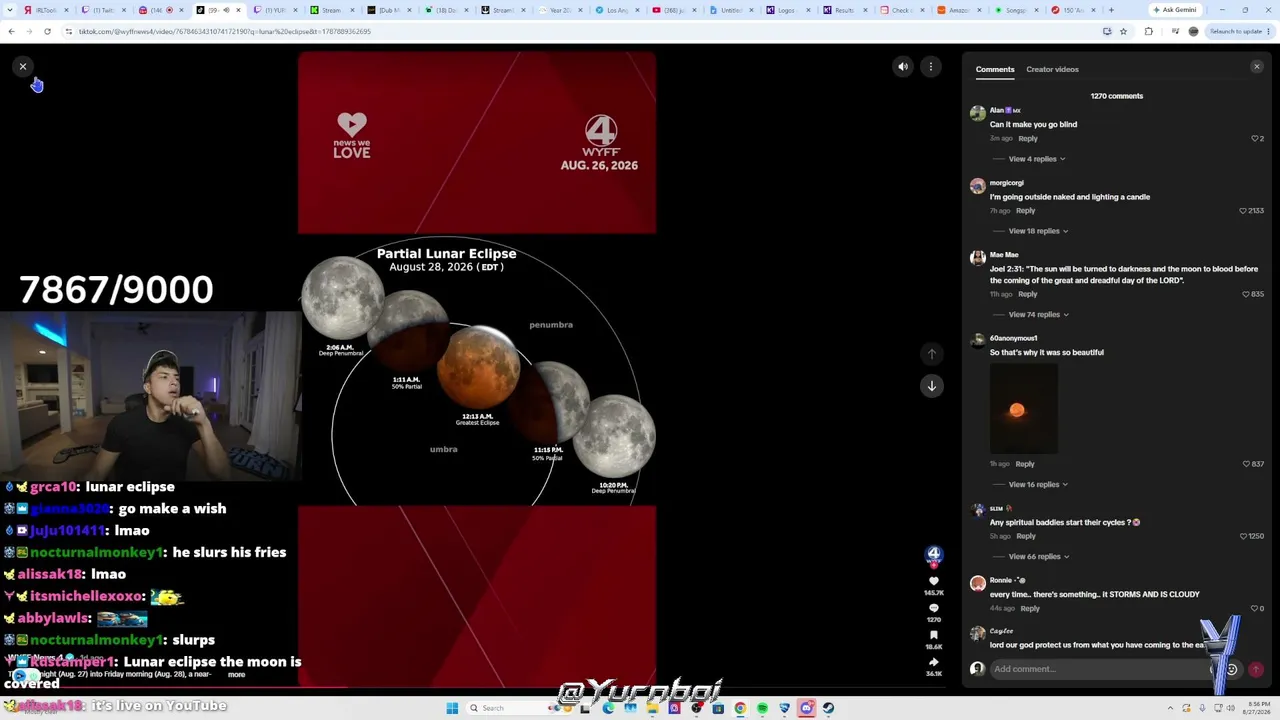Go to the previous video arrow
The image size is (1280, 720).
point(932,354)
